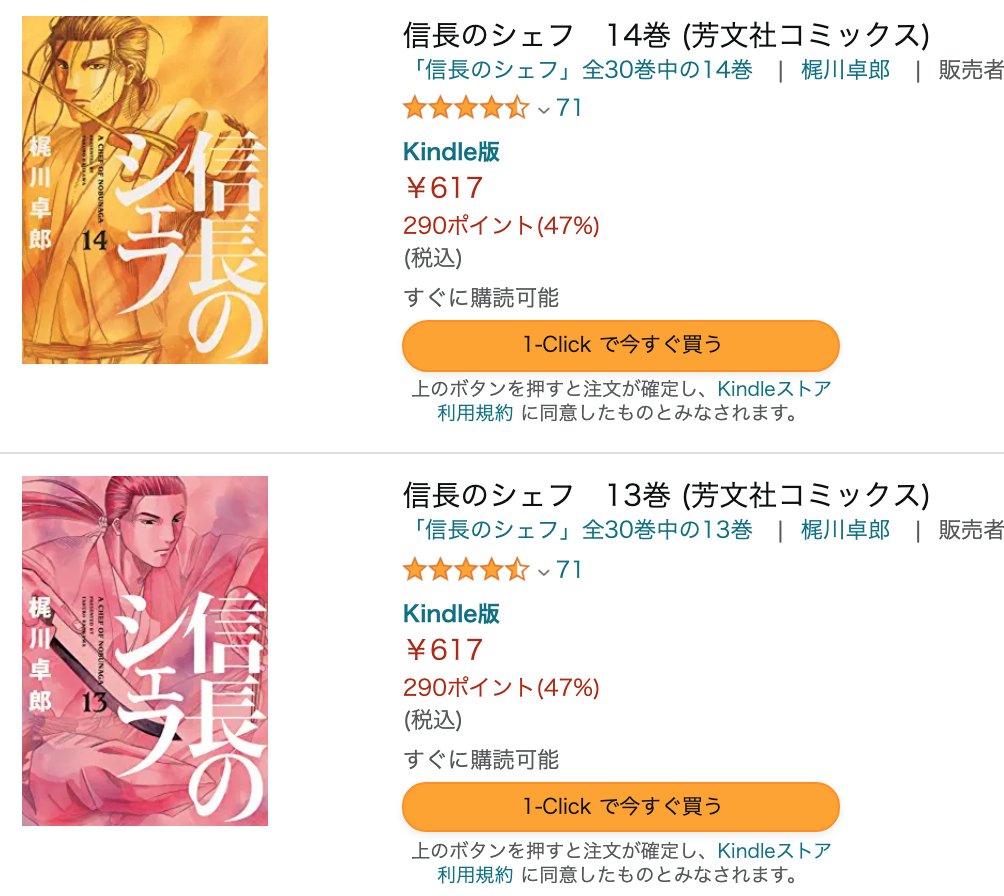This screenshot has width=1004, height=896.
Task: Click author 梶川卓郎 on volume 14
Action: pos(845,70)
